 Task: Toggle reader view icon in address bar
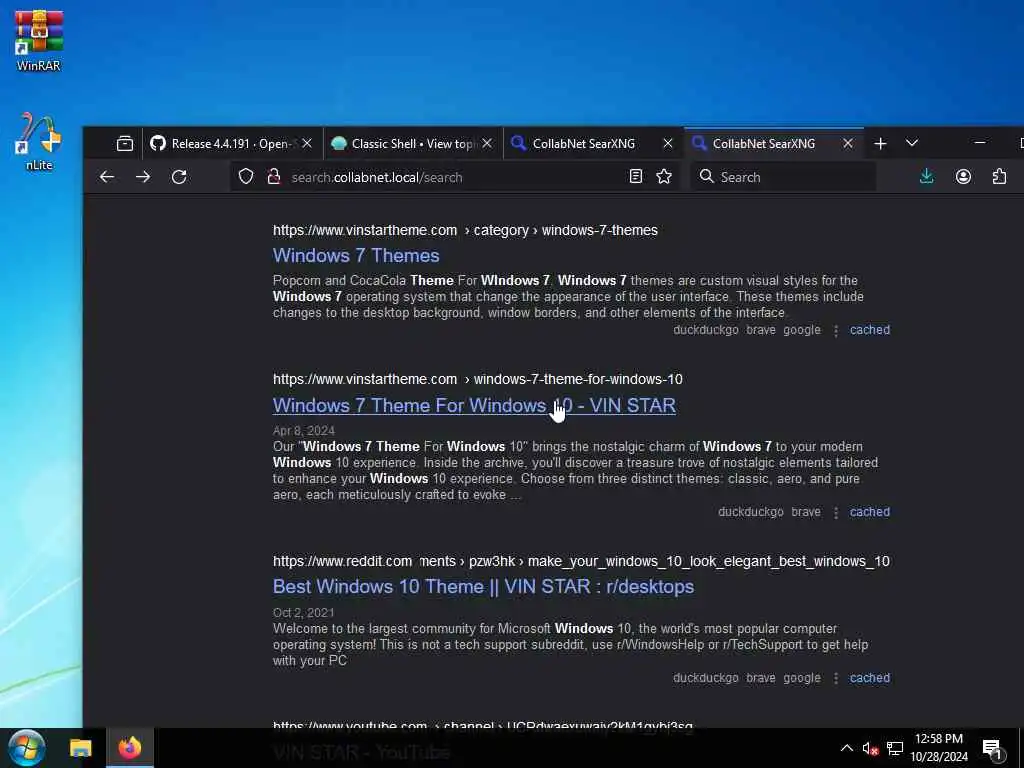pos(635,176)
